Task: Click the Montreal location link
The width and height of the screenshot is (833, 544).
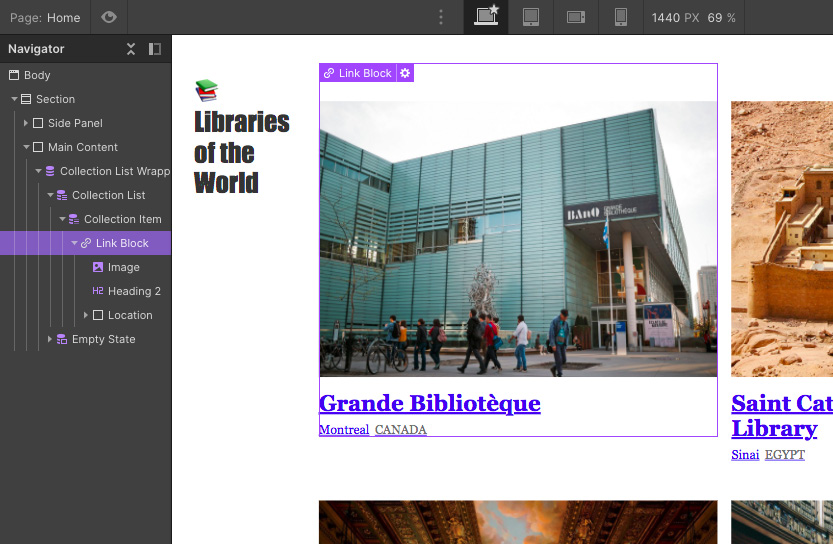Action: 344,429
